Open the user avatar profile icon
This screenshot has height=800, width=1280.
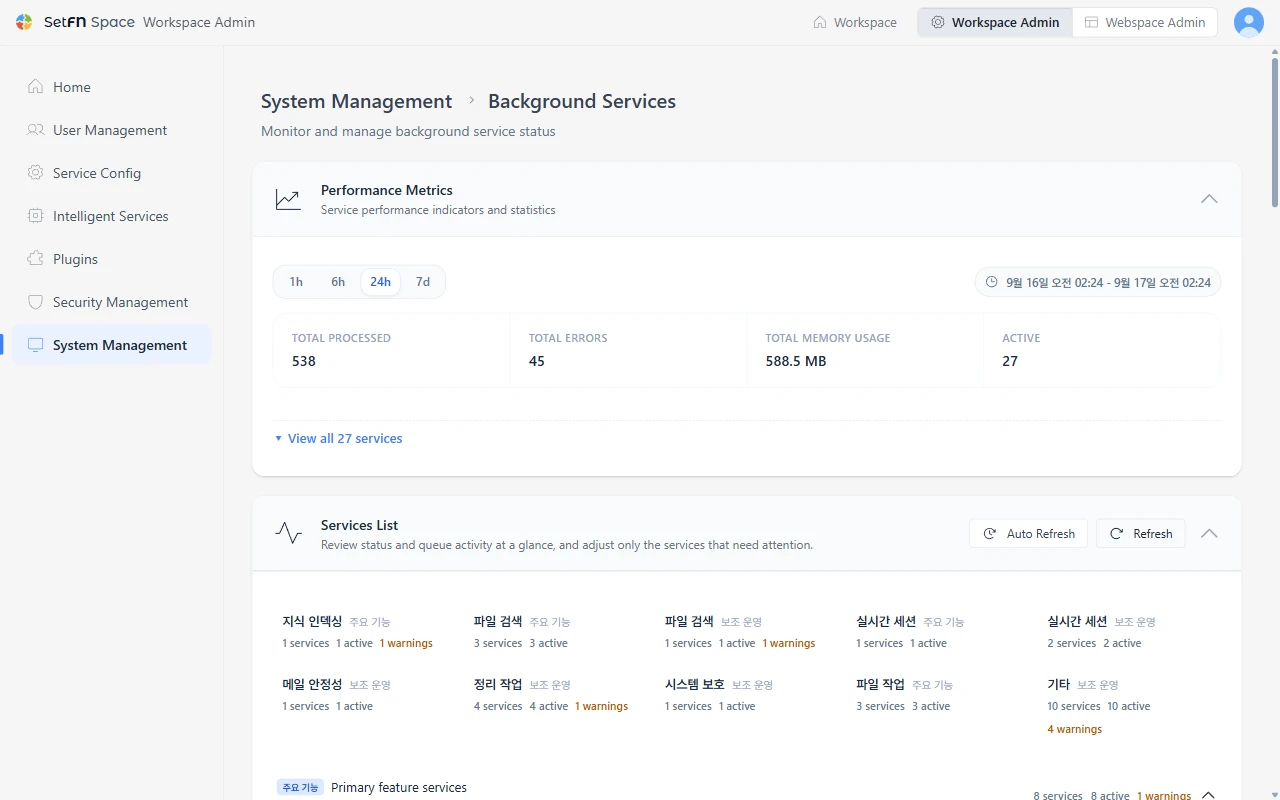tap(1249, 22)
